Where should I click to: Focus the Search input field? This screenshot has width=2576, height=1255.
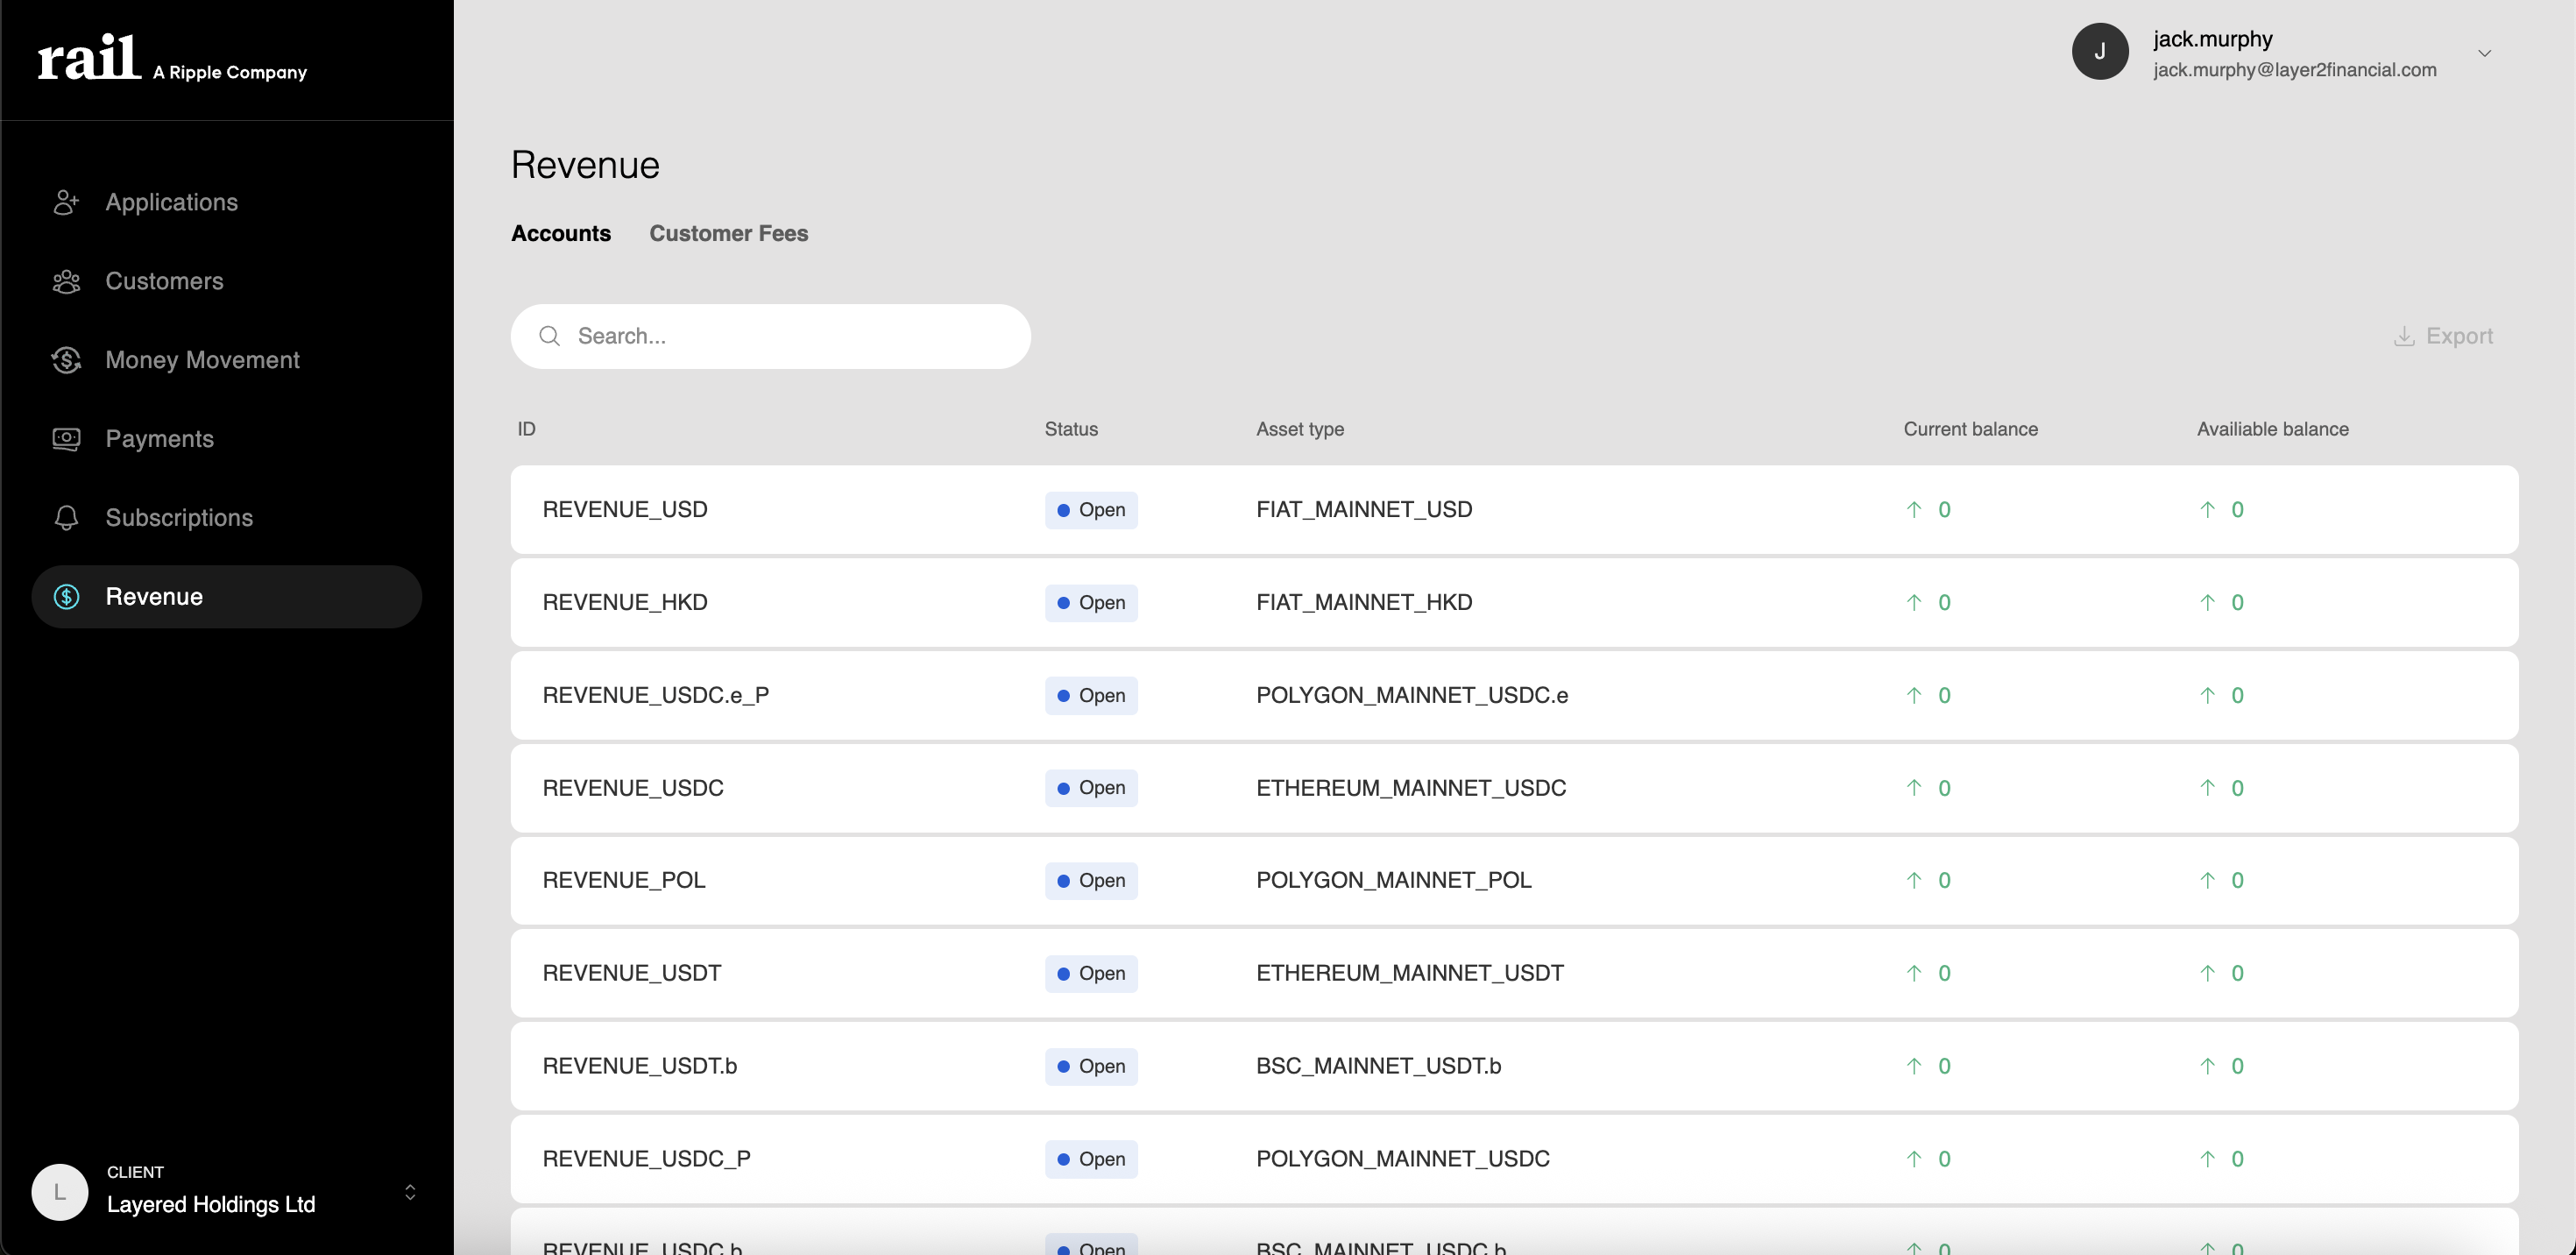click(790, 336)
